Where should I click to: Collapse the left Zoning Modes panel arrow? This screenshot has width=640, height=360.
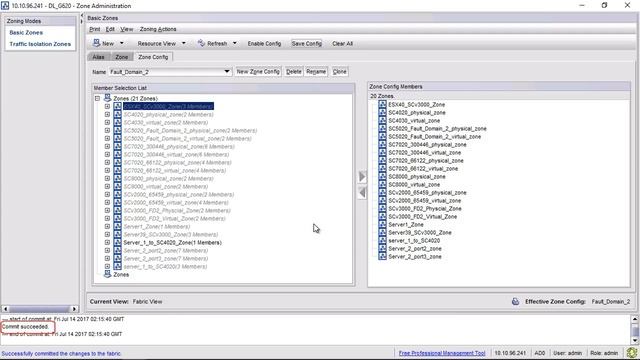(x=82, y=16)
